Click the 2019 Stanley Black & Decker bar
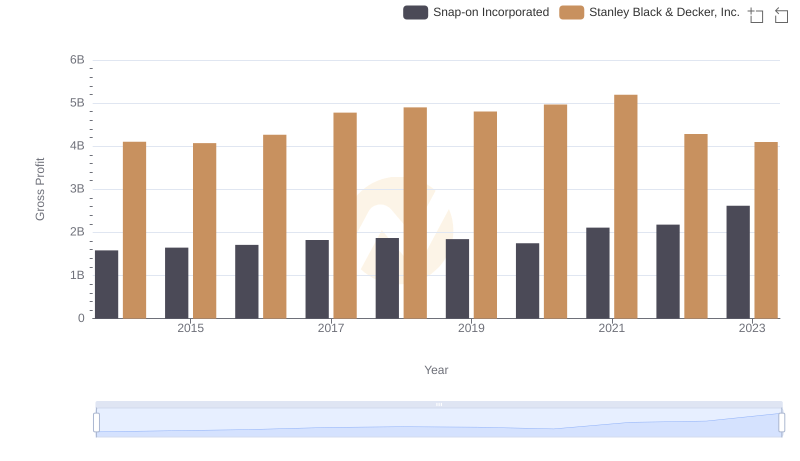The width and height of the screenshot is (800, 461). [485, 215]
